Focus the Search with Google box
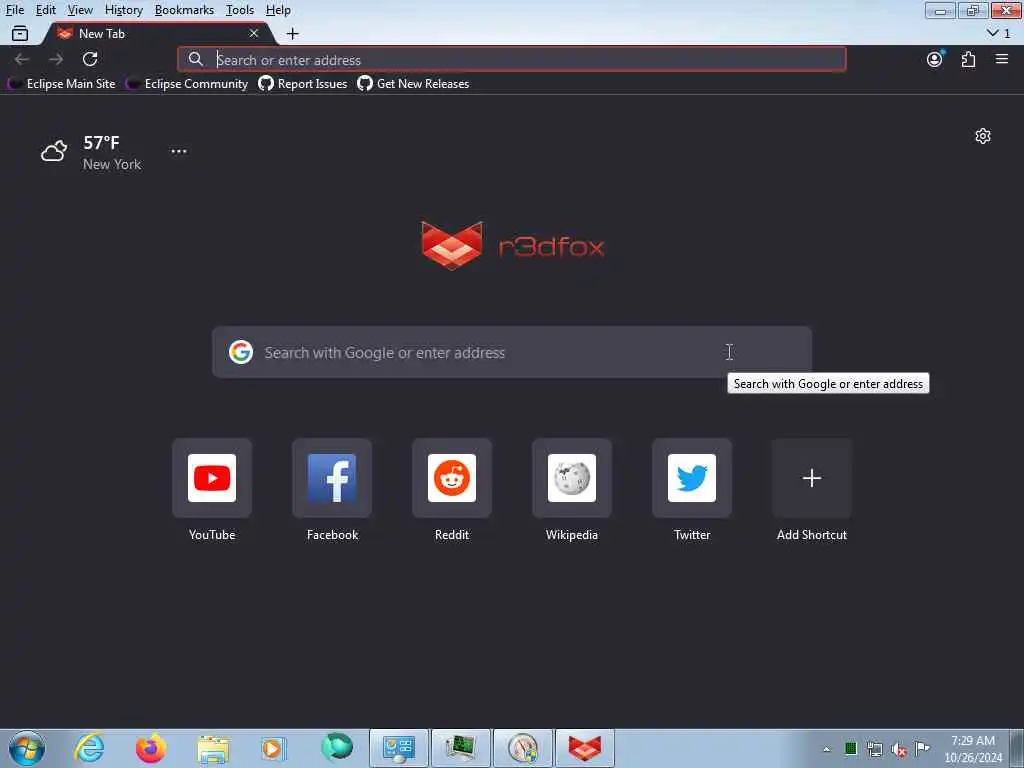The height and width of the screenshot is (768, 1024). point(512,352)
